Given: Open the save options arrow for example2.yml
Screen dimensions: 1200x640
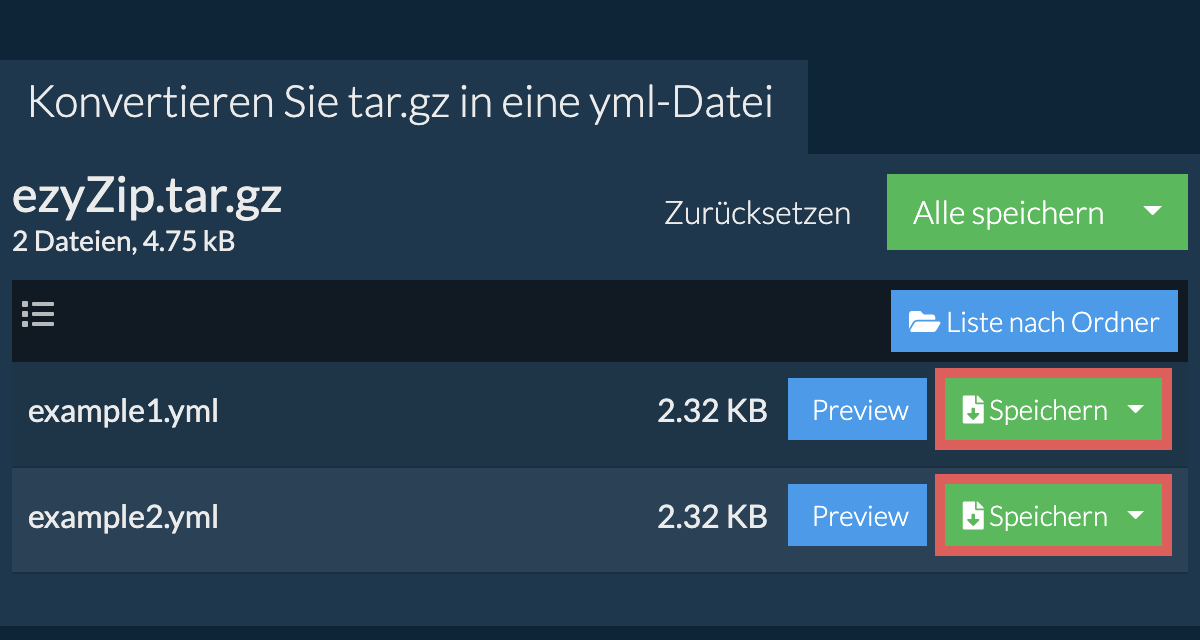Looking at the screenshot, I should [x=1135, y=516].
